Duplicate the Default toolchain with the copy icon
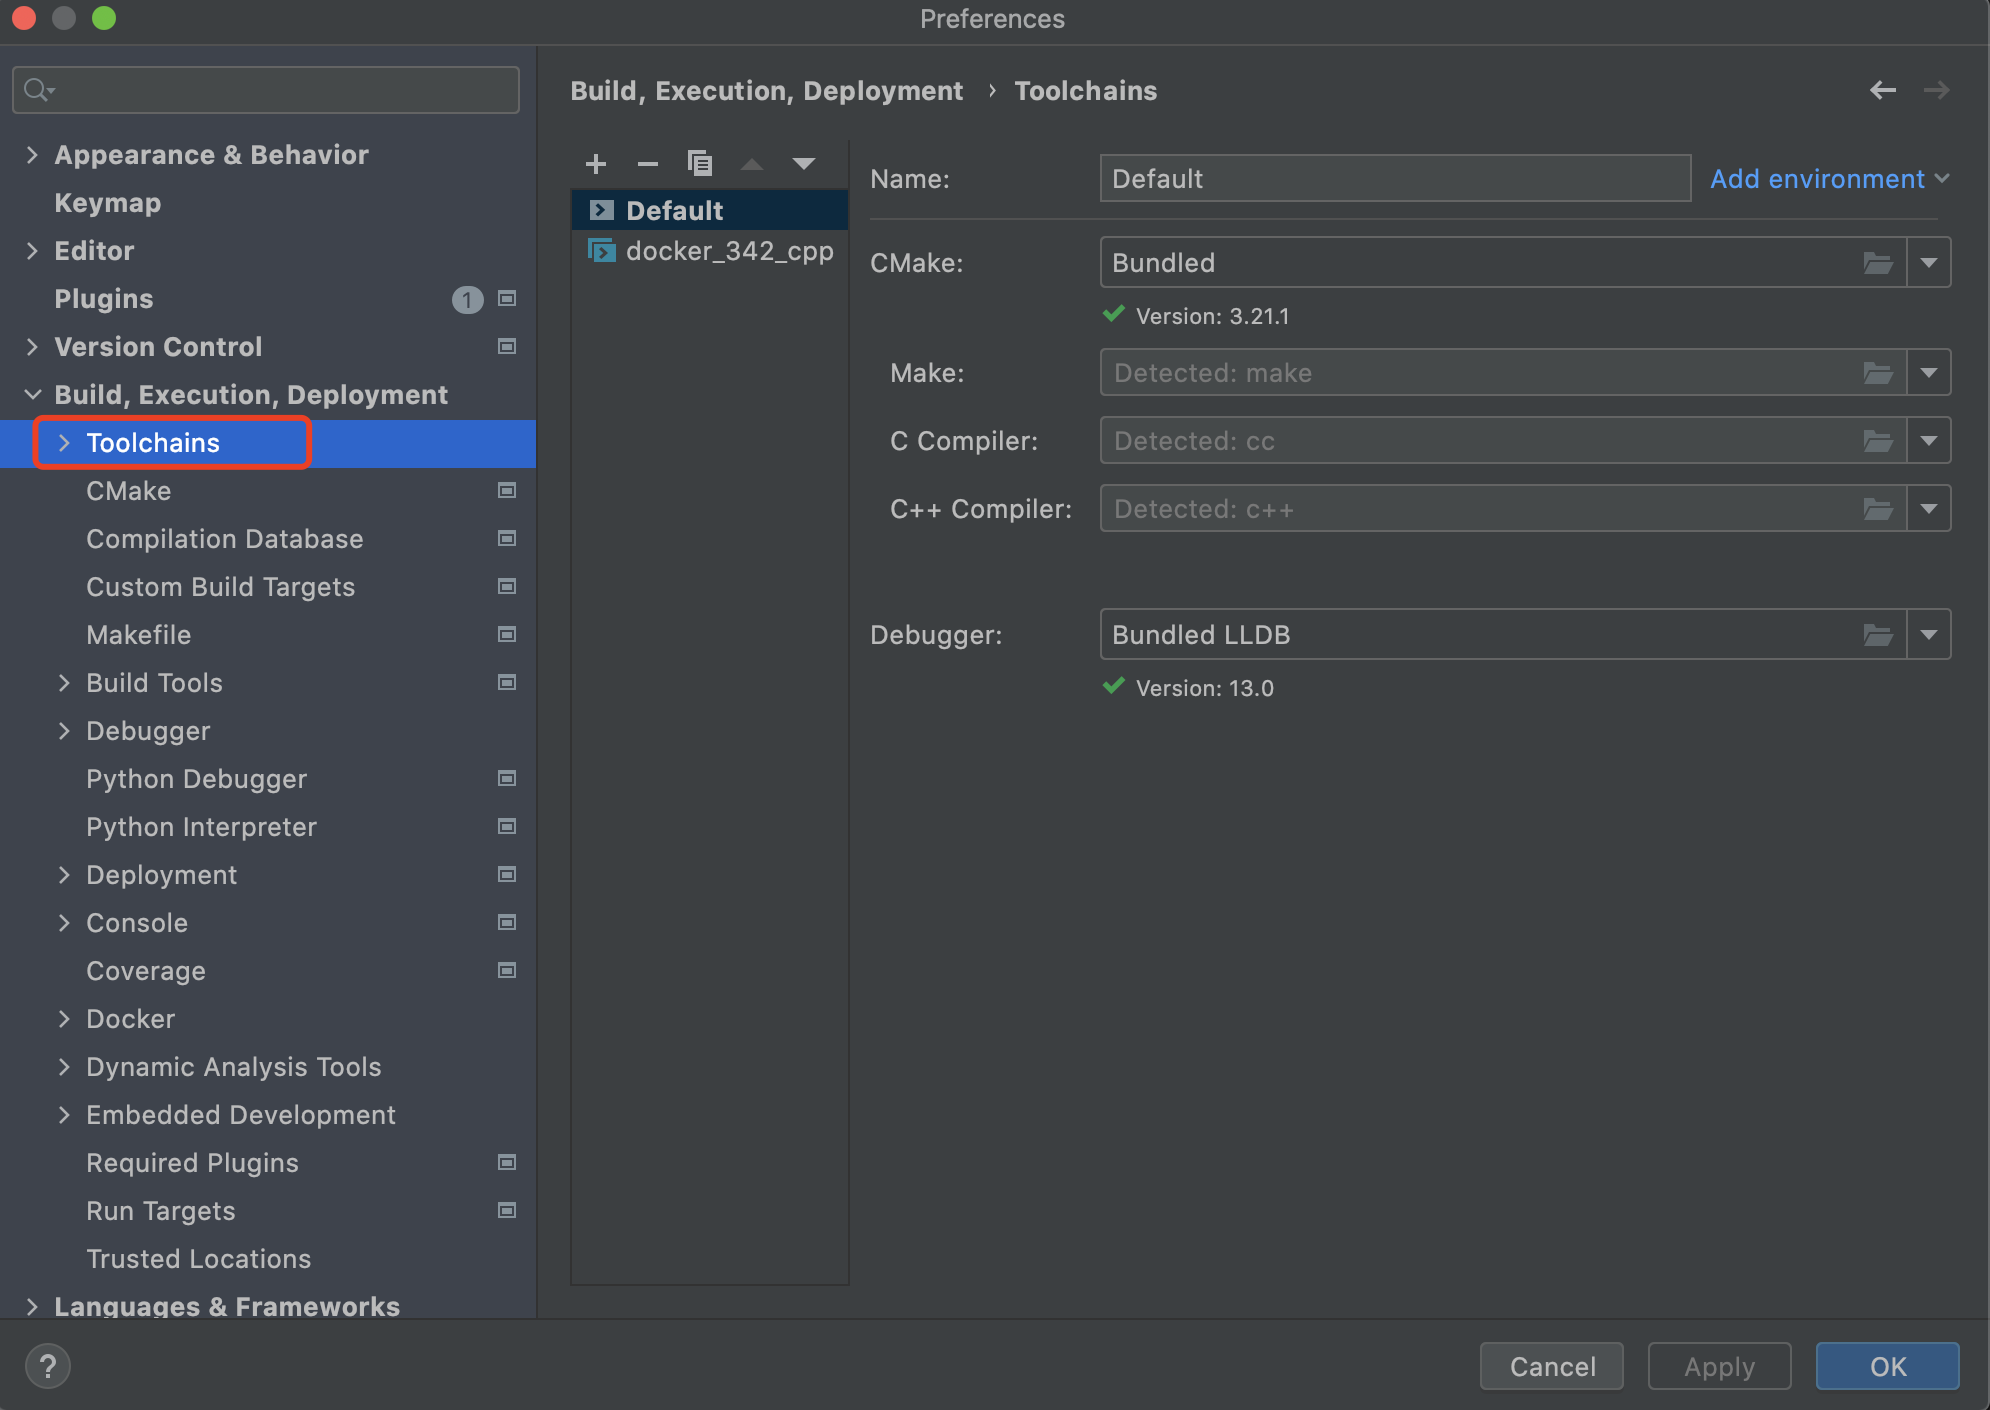 tap(700, 163)
